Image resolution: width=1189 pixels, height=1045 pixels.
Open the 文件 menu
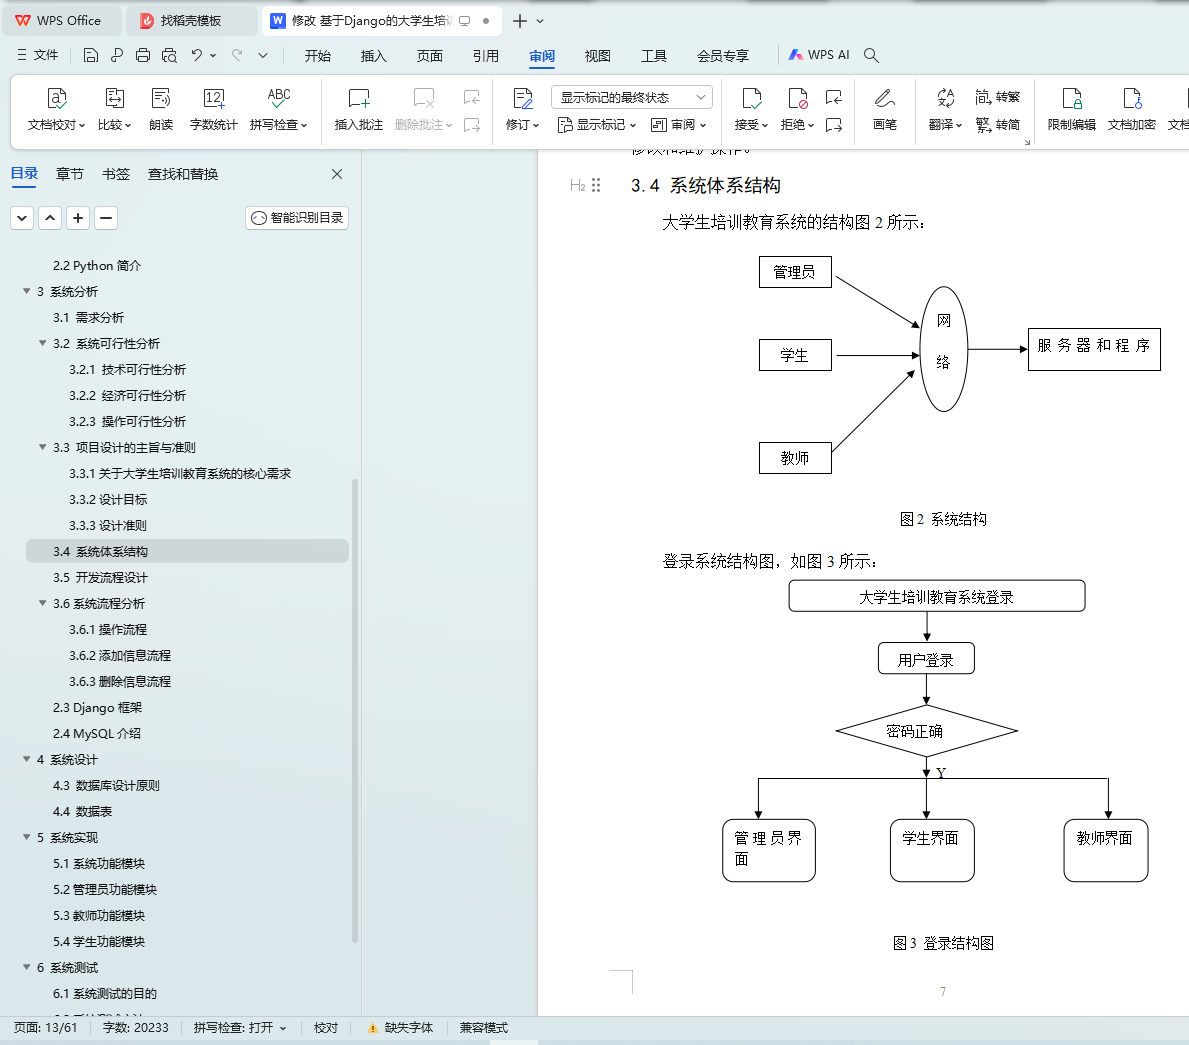pos(37,55)
